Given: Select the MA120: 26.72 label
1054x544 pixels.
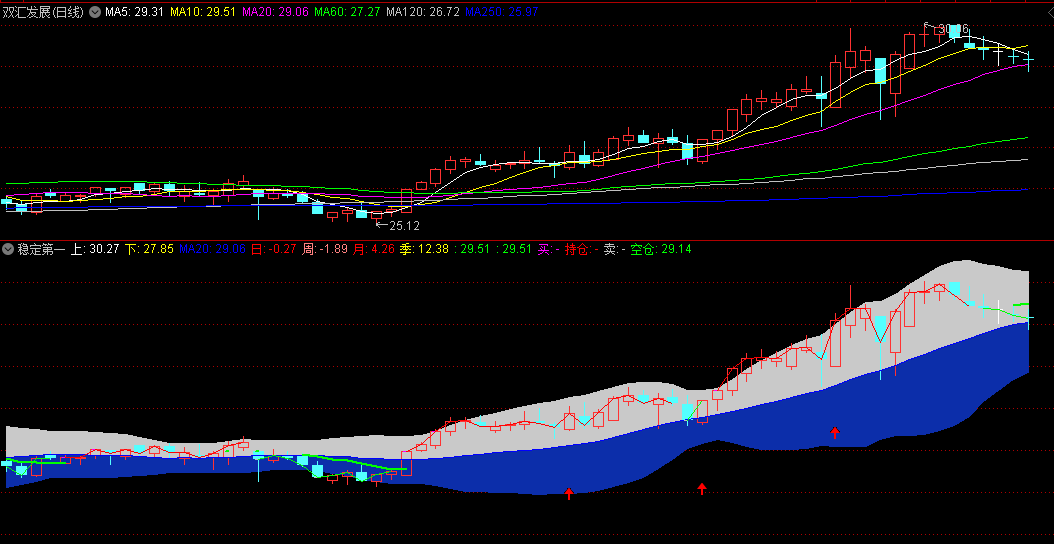Looking at the screenshot, I should pyautogui.click(x=423, y=12).
